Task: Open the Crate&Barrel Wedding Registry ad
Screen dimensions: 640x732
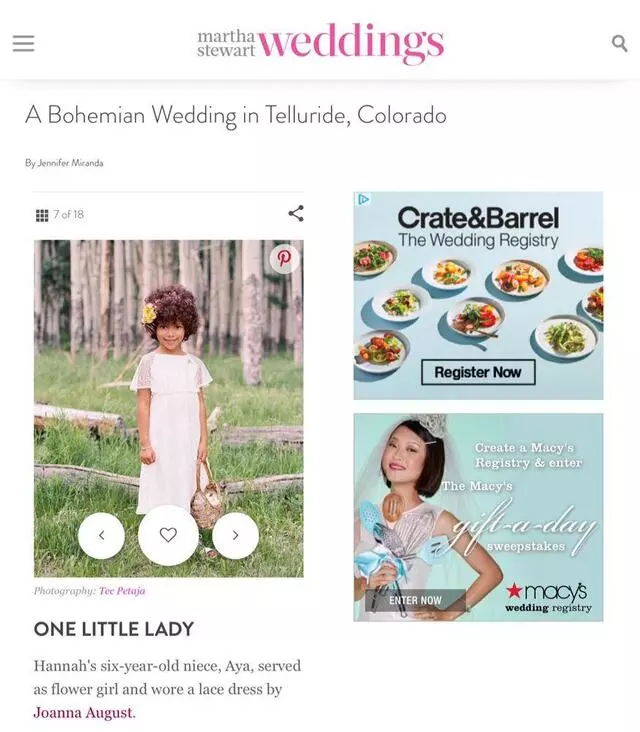Action: pyautogui.click(x=478, y=296)
